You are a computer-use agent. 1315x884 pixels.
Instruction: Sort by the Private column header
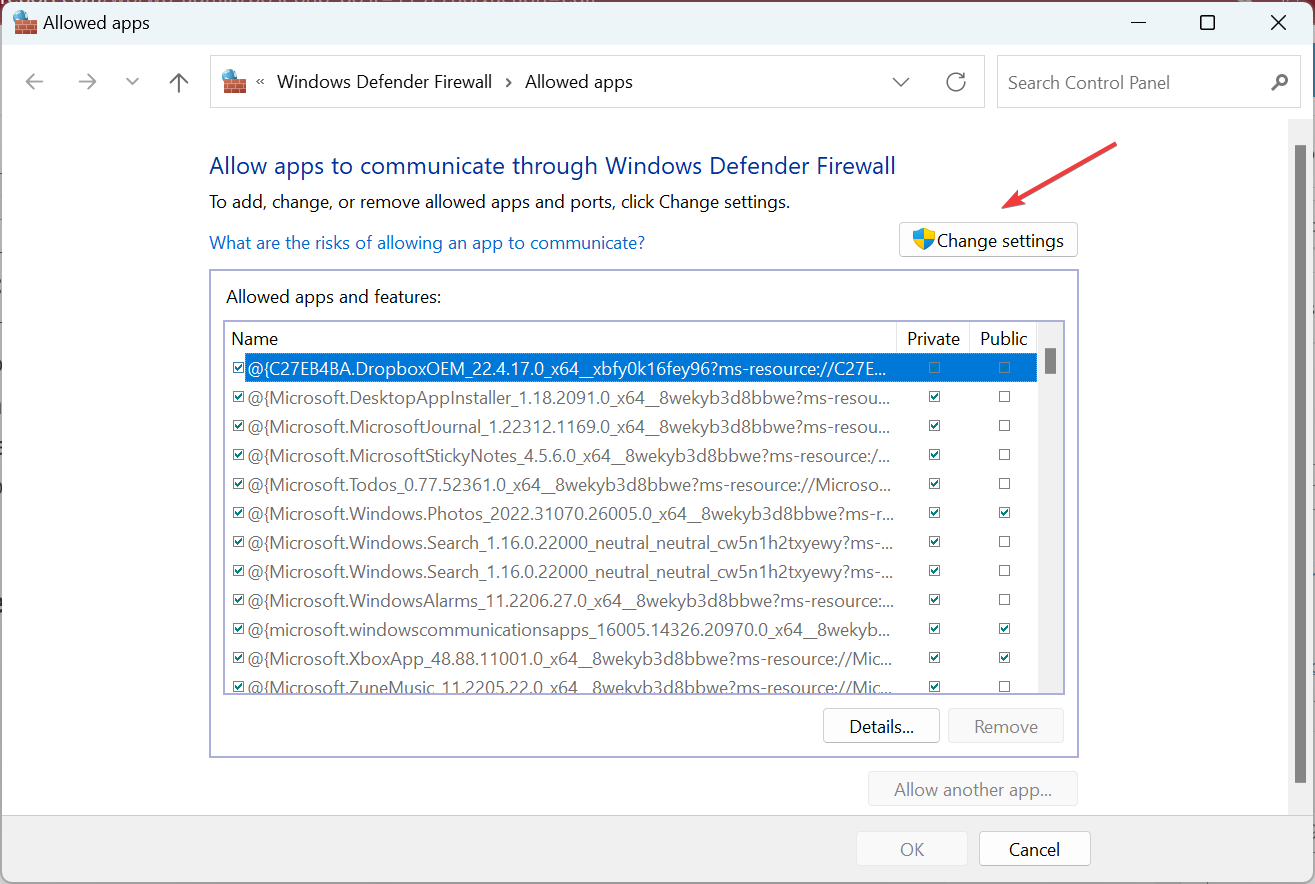(933, 338)
